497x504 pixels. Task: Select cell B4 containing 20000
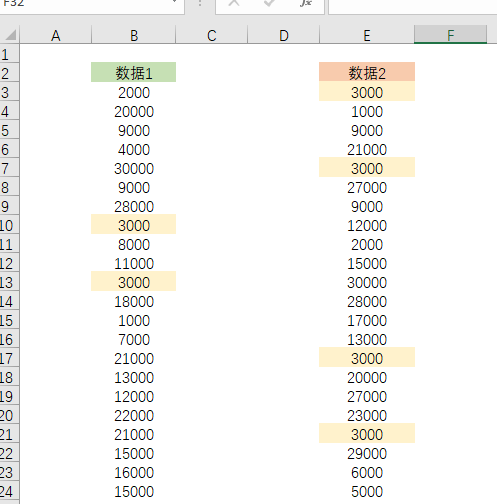click(x=133, y=111)
